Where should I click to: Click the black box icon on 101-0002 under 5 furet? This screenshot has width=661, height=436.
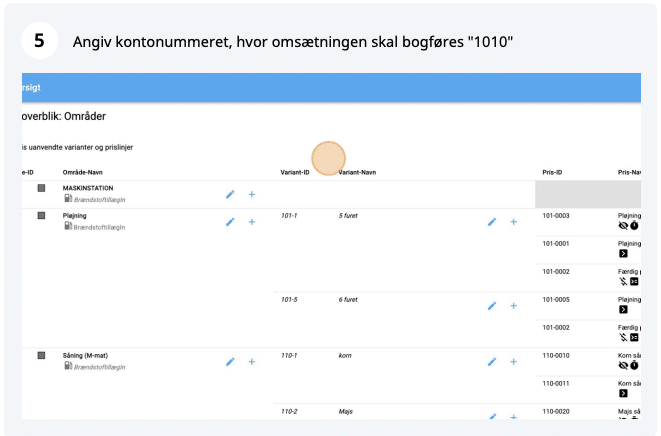(x=634, y=281)
